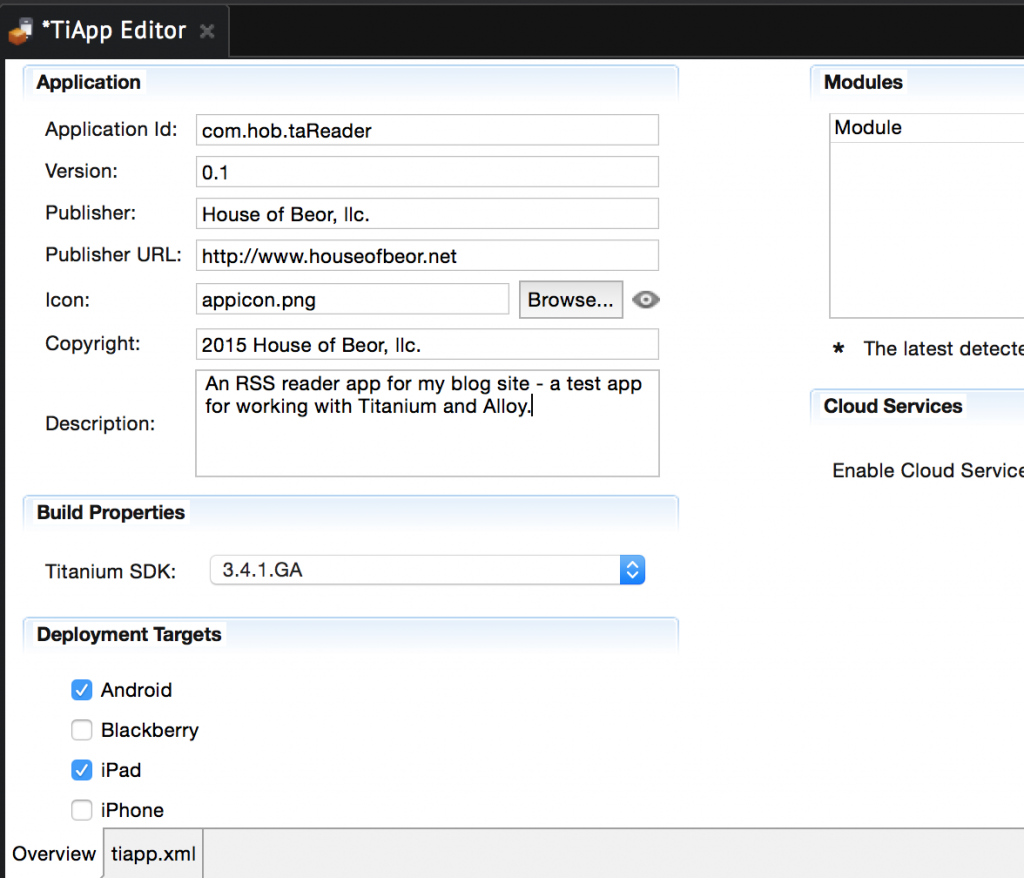Click the Cloud Services section header
Image resolution: width=1024 pixels, height=878 pixels.
(x=893, y=406)
